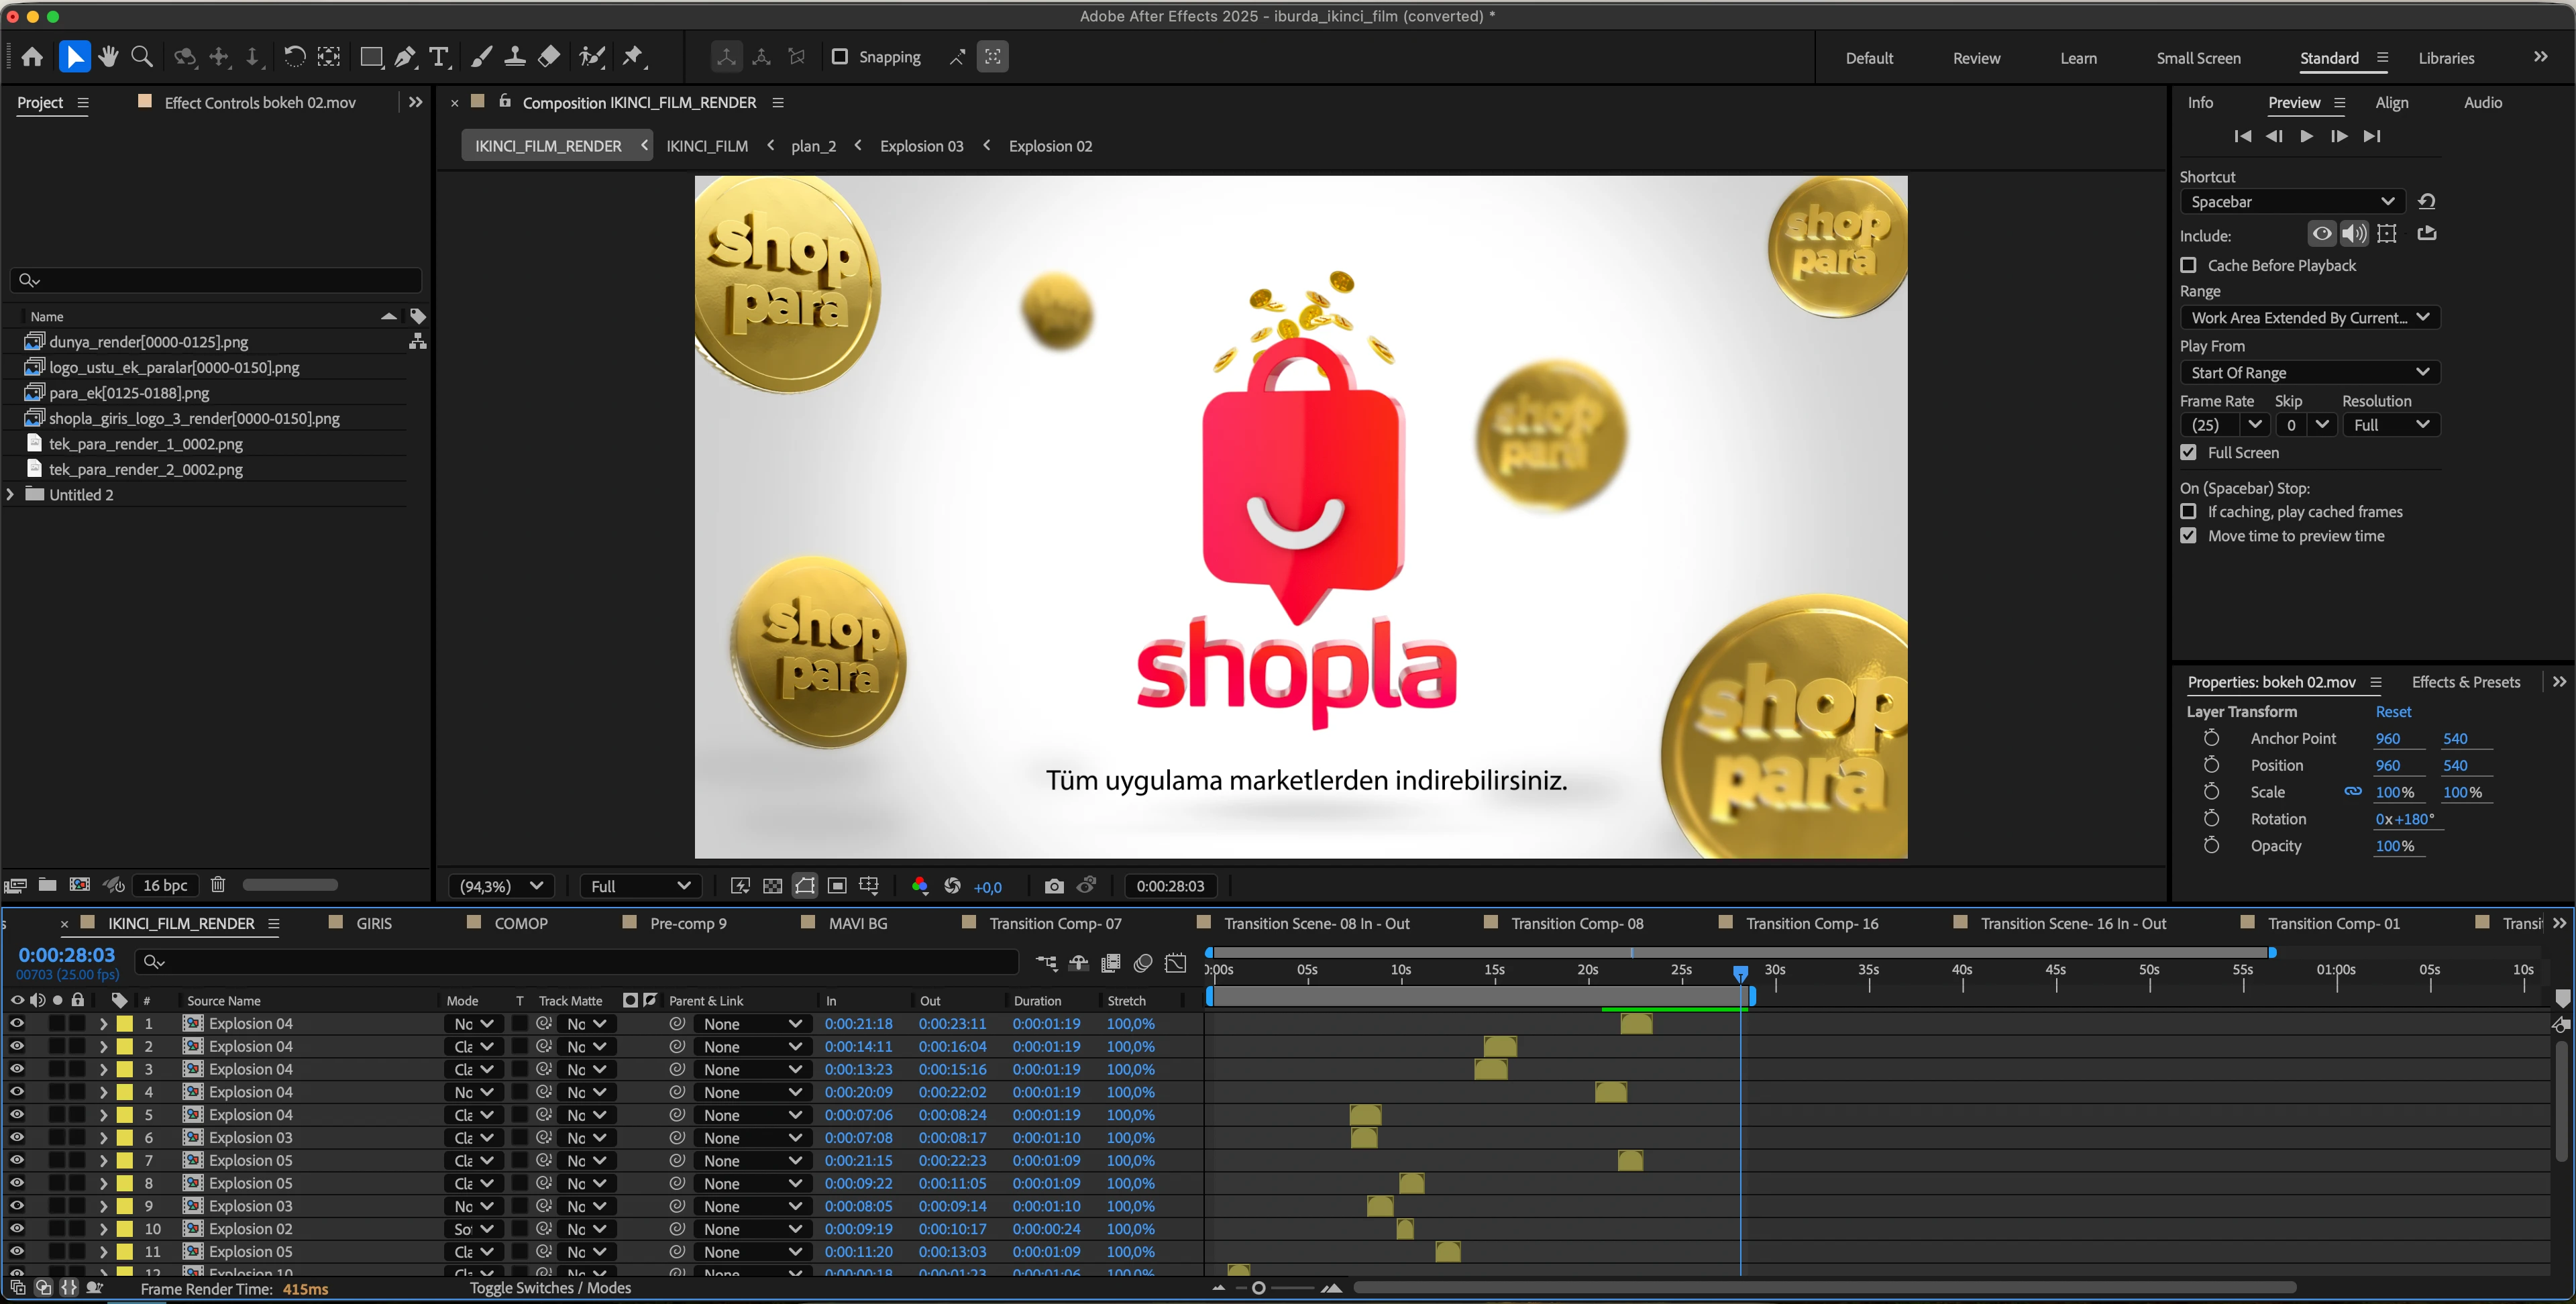Open the Libraries workspace
The image size is (2576, 1304).
(x=2446, y=58)
